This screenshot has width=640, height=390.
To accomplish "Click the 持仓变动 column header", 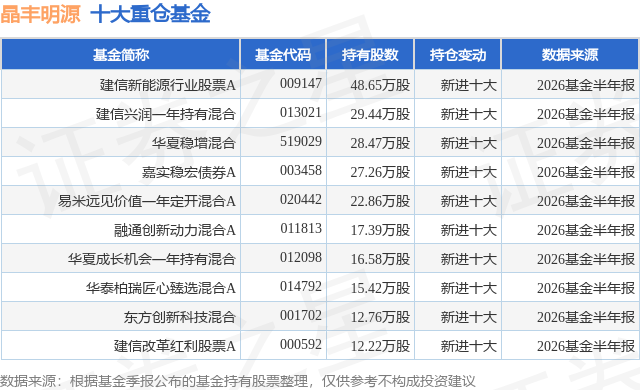I will point(458,55).
